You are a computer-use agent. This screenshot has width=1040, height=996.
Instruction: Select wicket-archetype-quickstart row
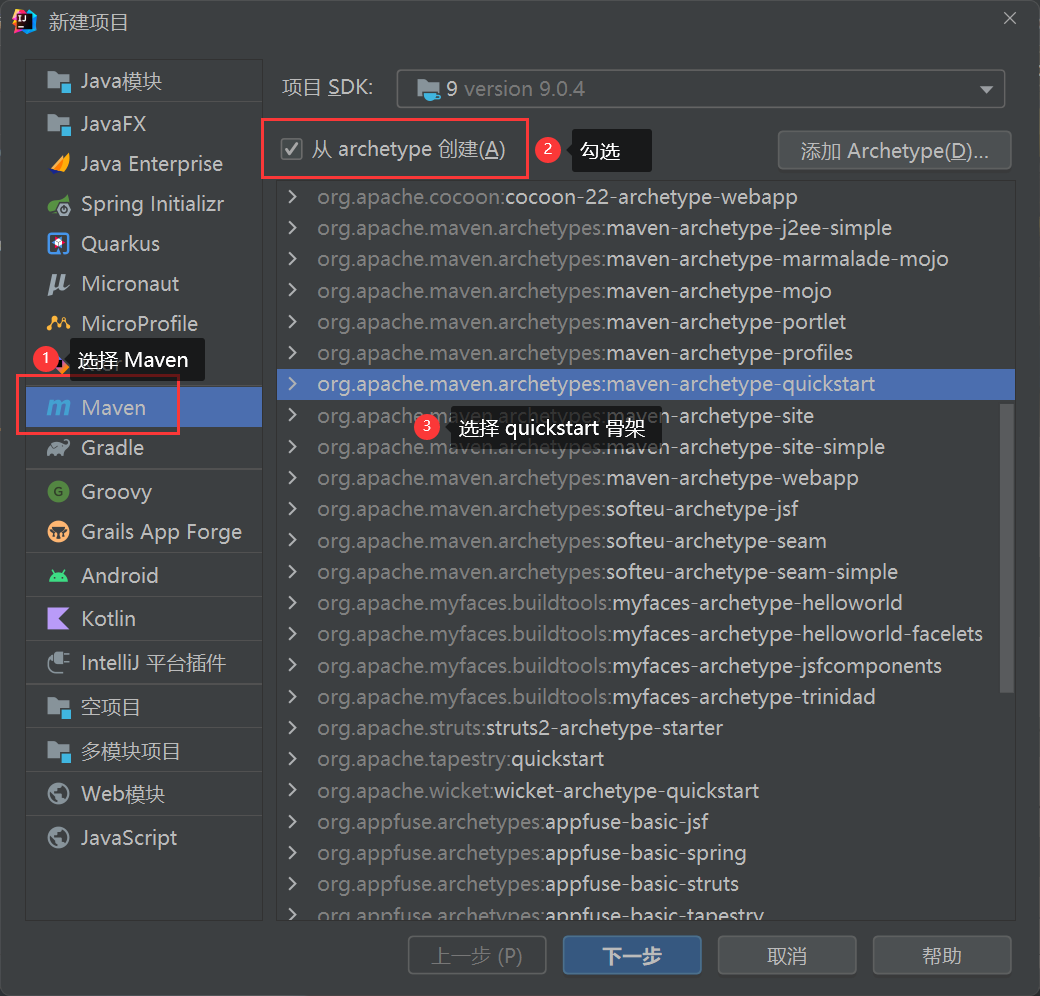click(645, 791)
